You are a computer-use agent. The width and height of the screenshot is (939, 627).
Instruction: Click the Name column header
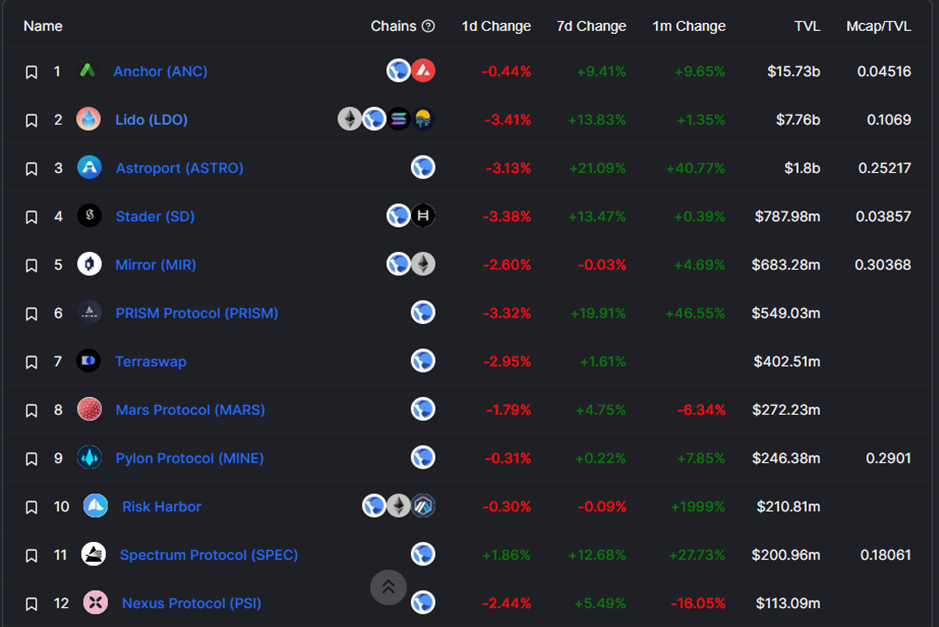43,26
